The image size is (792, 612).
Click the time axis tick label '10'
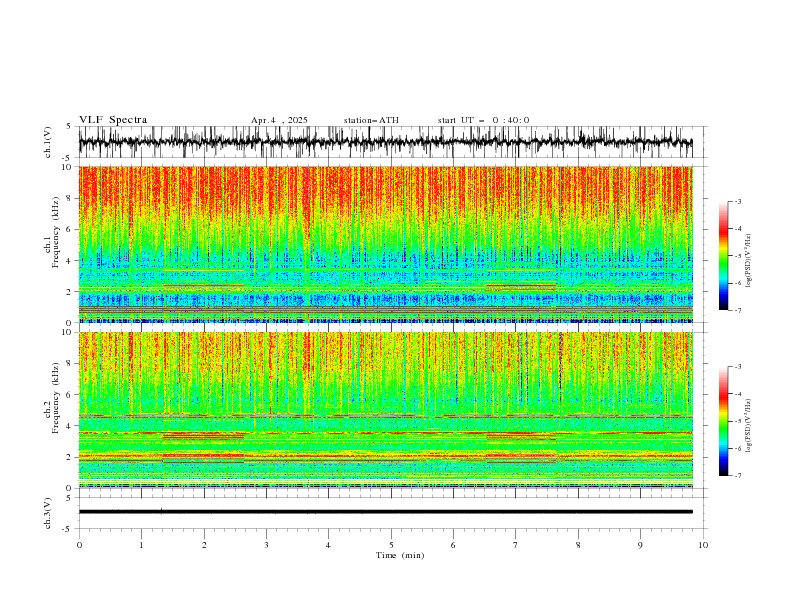pyautogui.click(x=703, y=545)
